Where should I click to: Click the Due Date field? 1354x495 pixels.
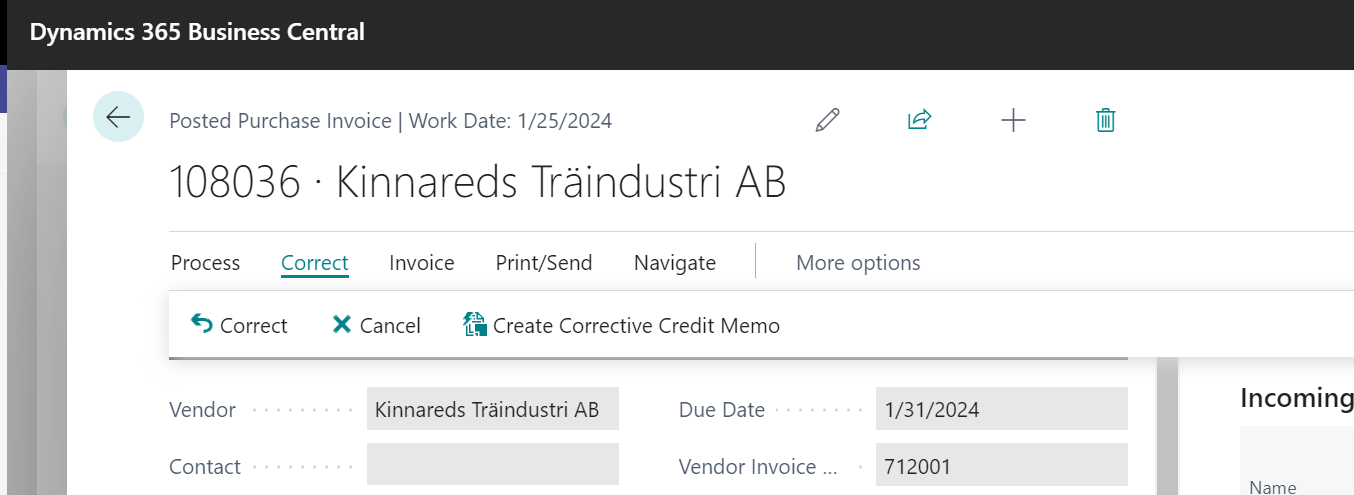(x=1001, y=409)
